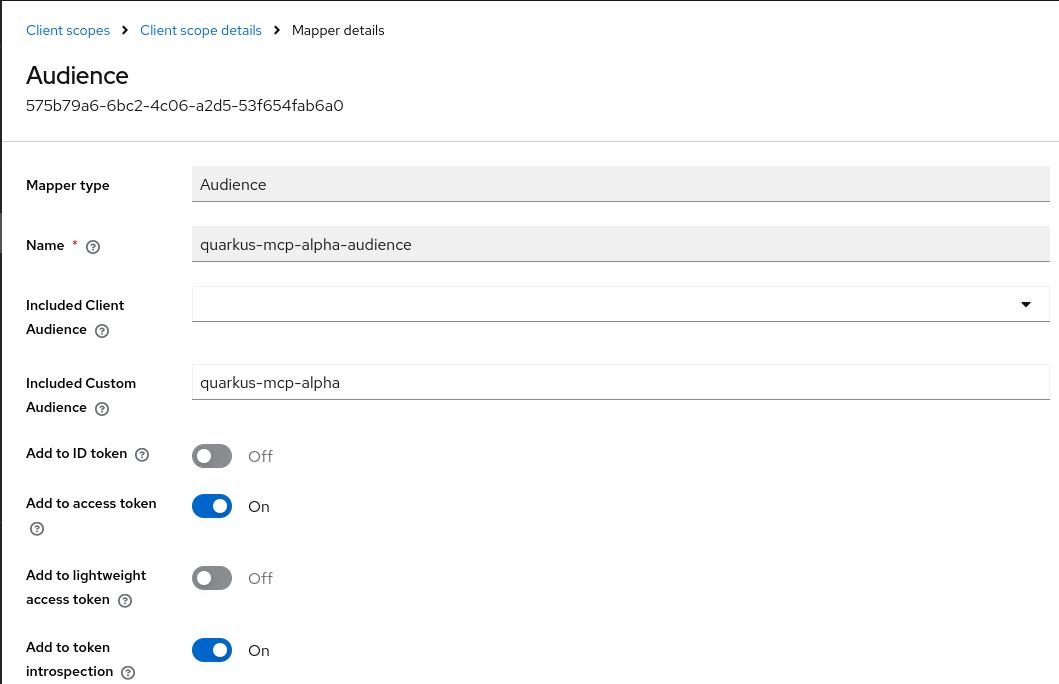Click the Add to ID token help icon
This screenshot has width=1059, height=684.
(x=142, y=454)
